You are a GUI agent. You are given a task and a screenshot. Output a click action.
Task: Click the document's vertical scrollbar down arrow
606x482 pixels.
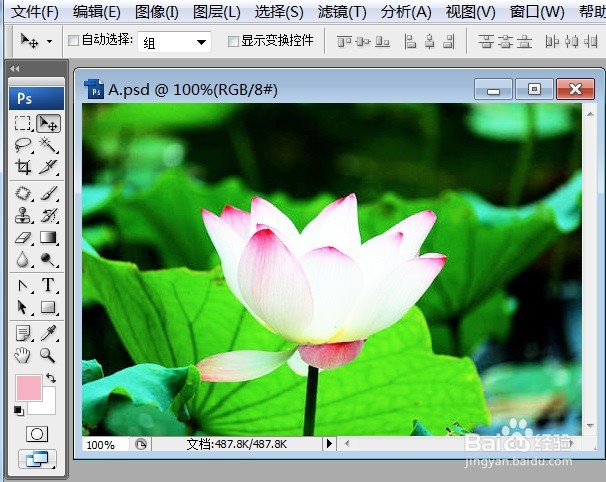(590, 425)
